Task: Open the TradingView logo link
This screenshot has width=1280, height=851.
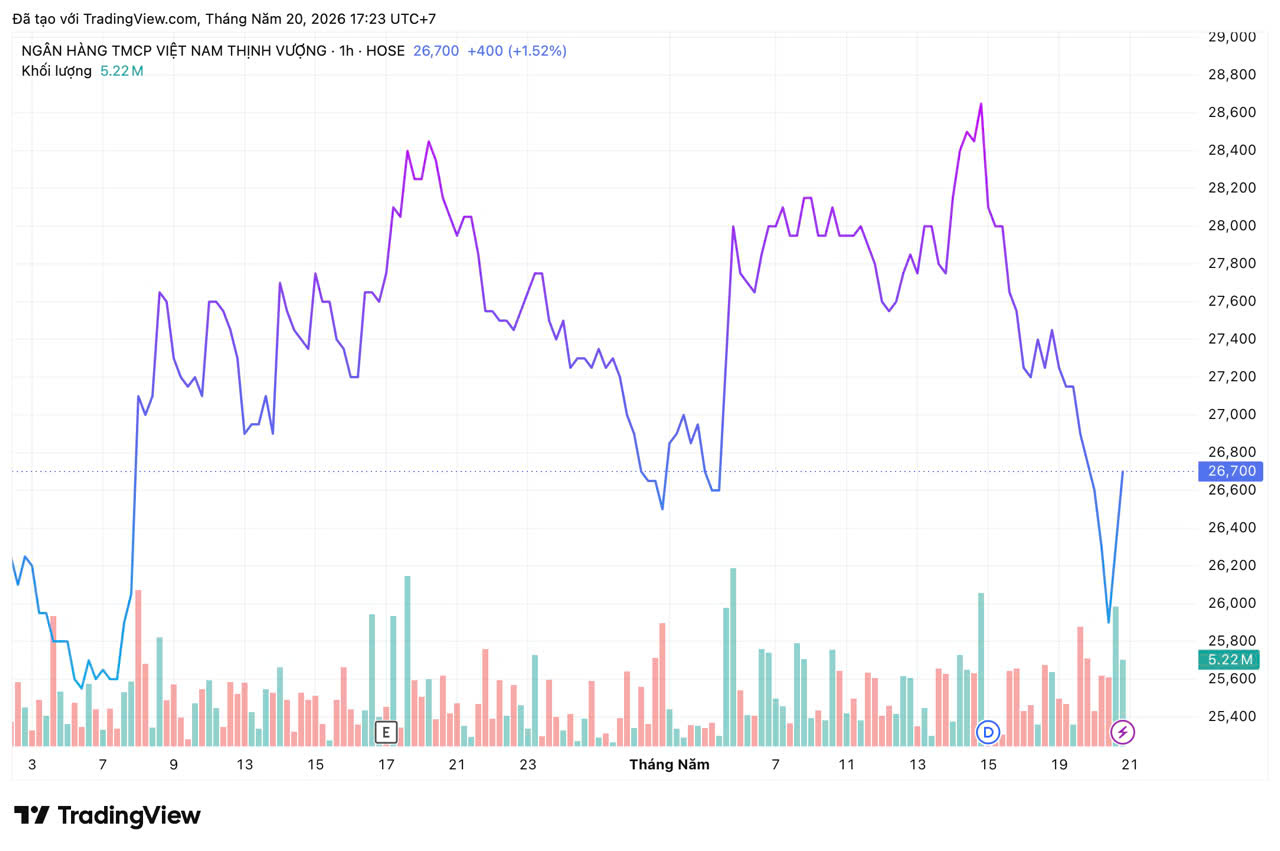Action: pos(107,815)
